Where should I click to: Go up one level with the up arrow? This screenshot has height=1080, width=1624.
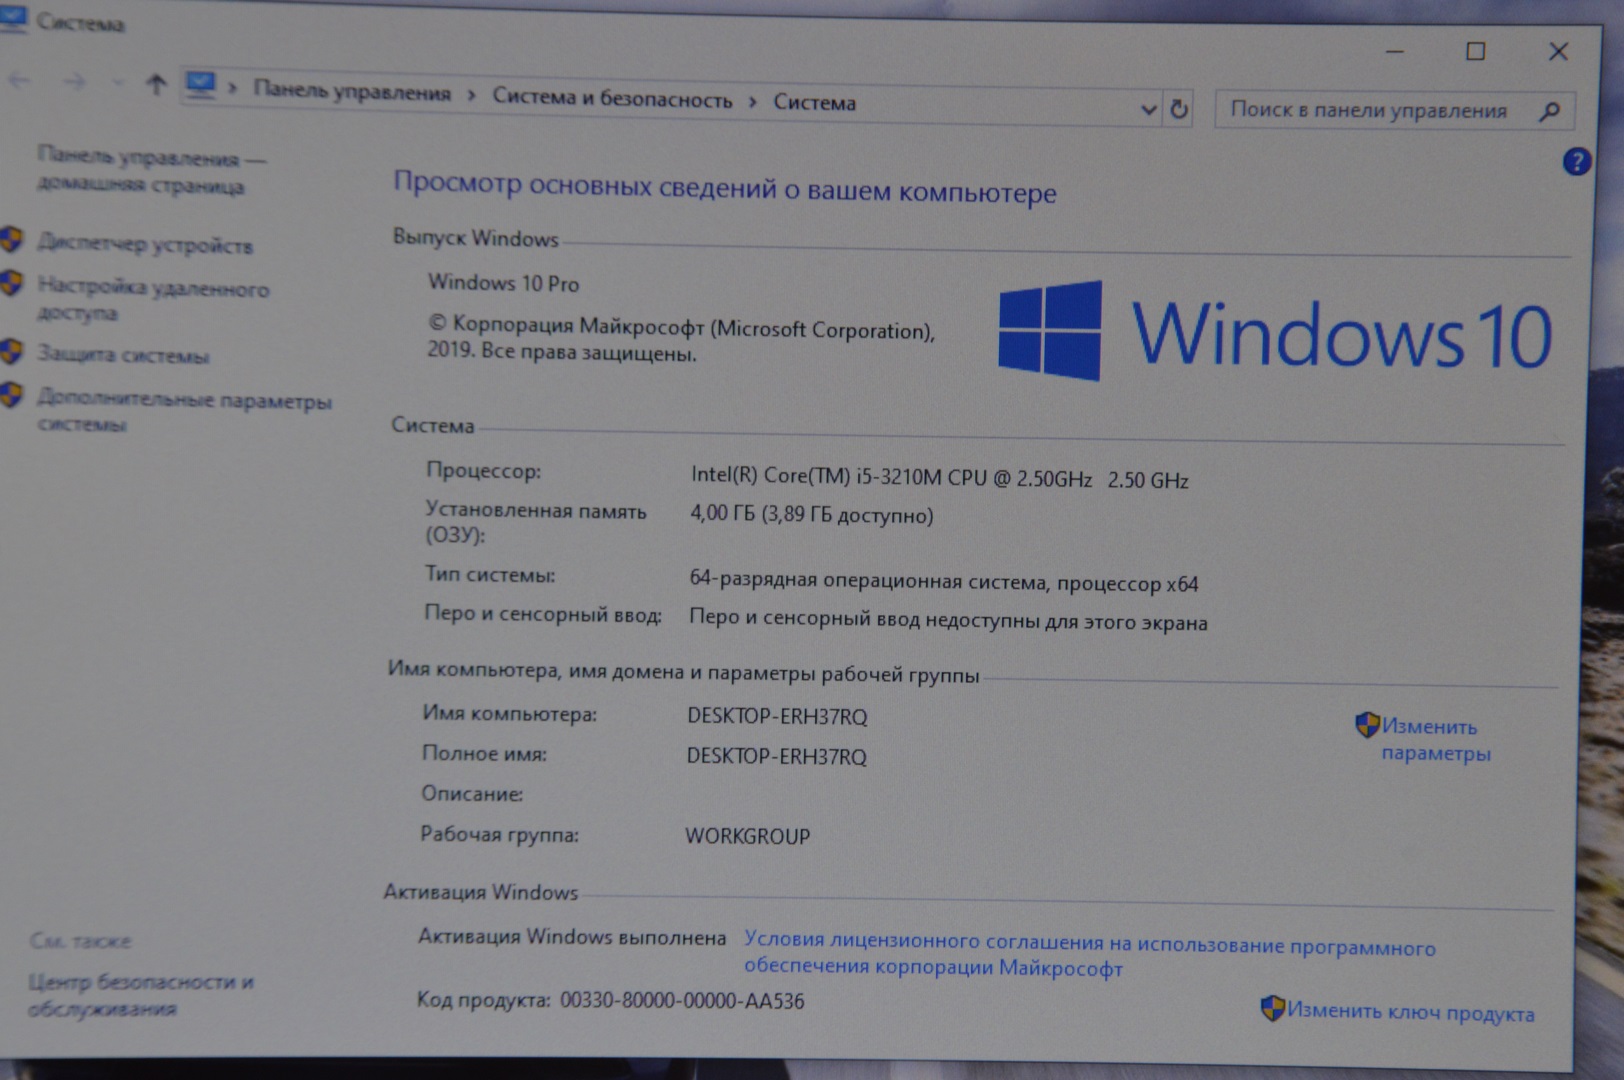pos(155,85)
